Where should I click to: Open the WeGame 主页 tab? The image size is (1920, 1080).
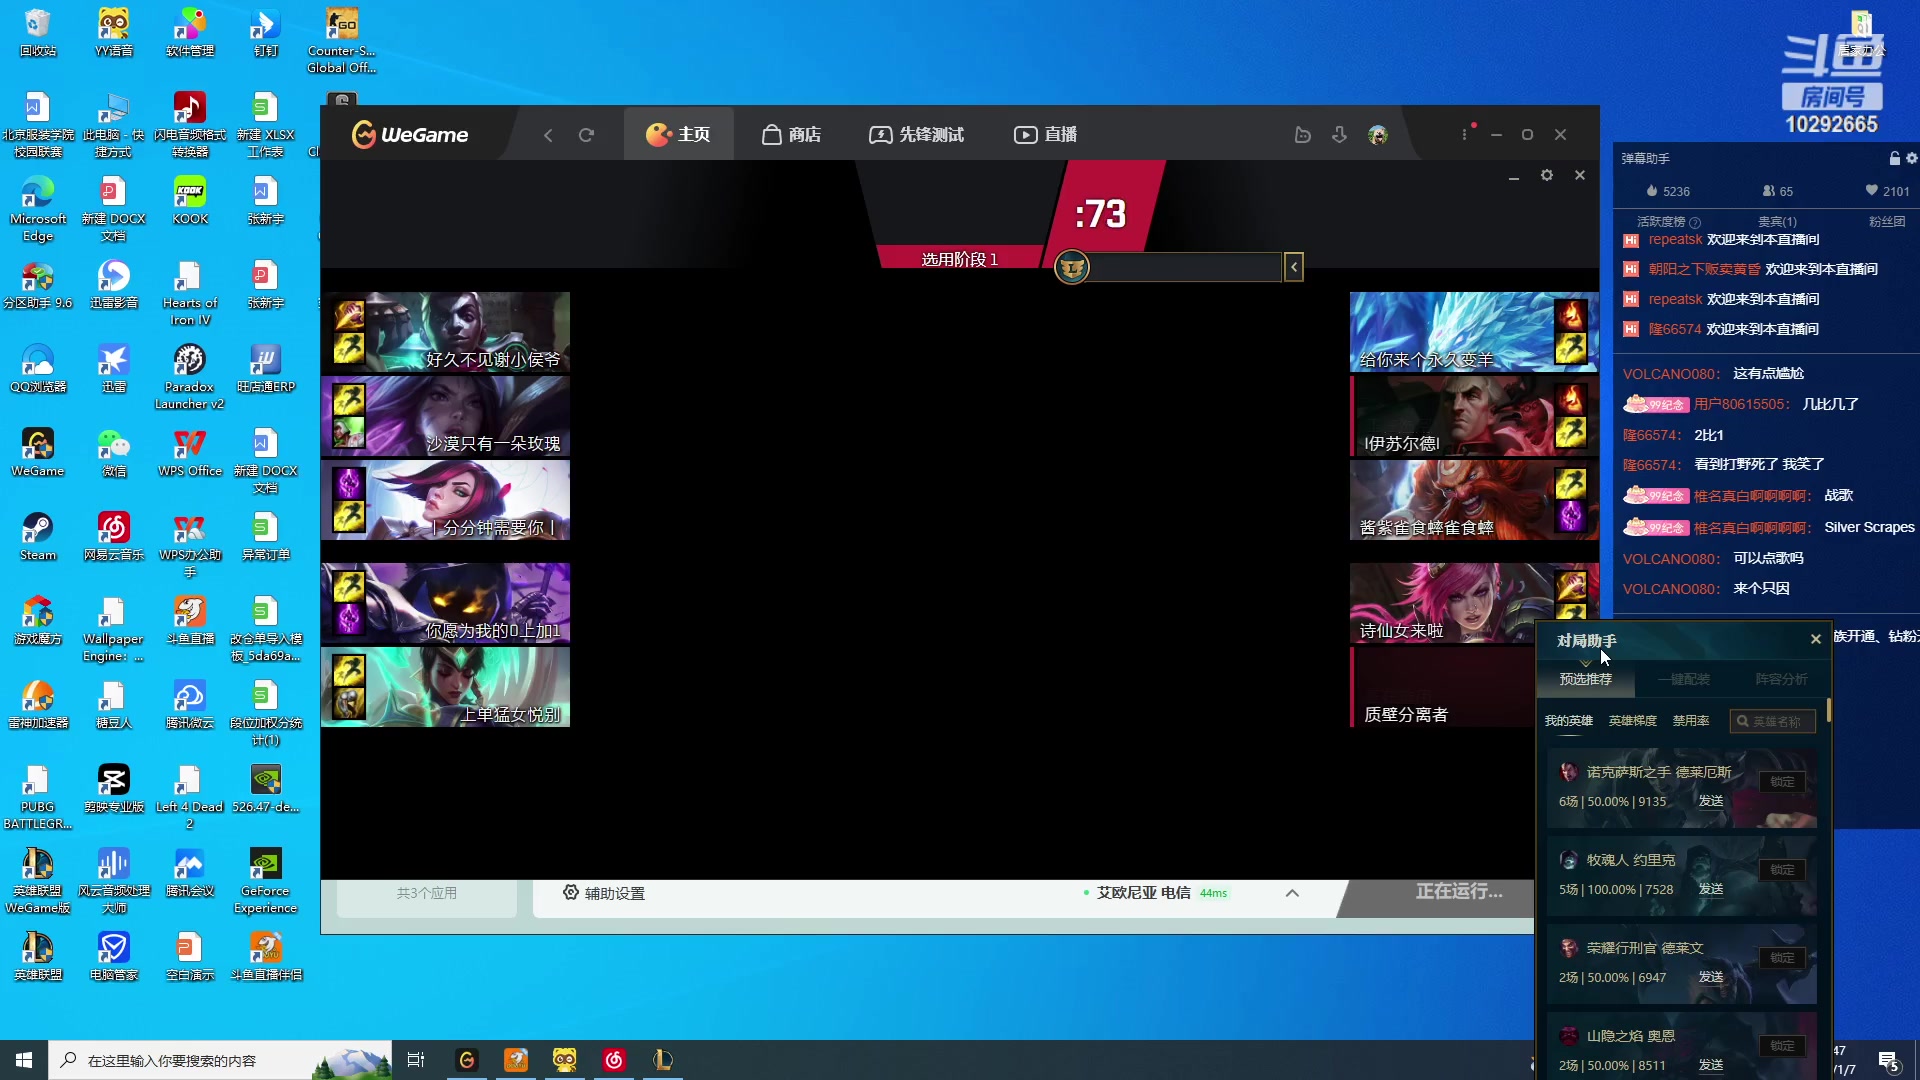(679, 135)
